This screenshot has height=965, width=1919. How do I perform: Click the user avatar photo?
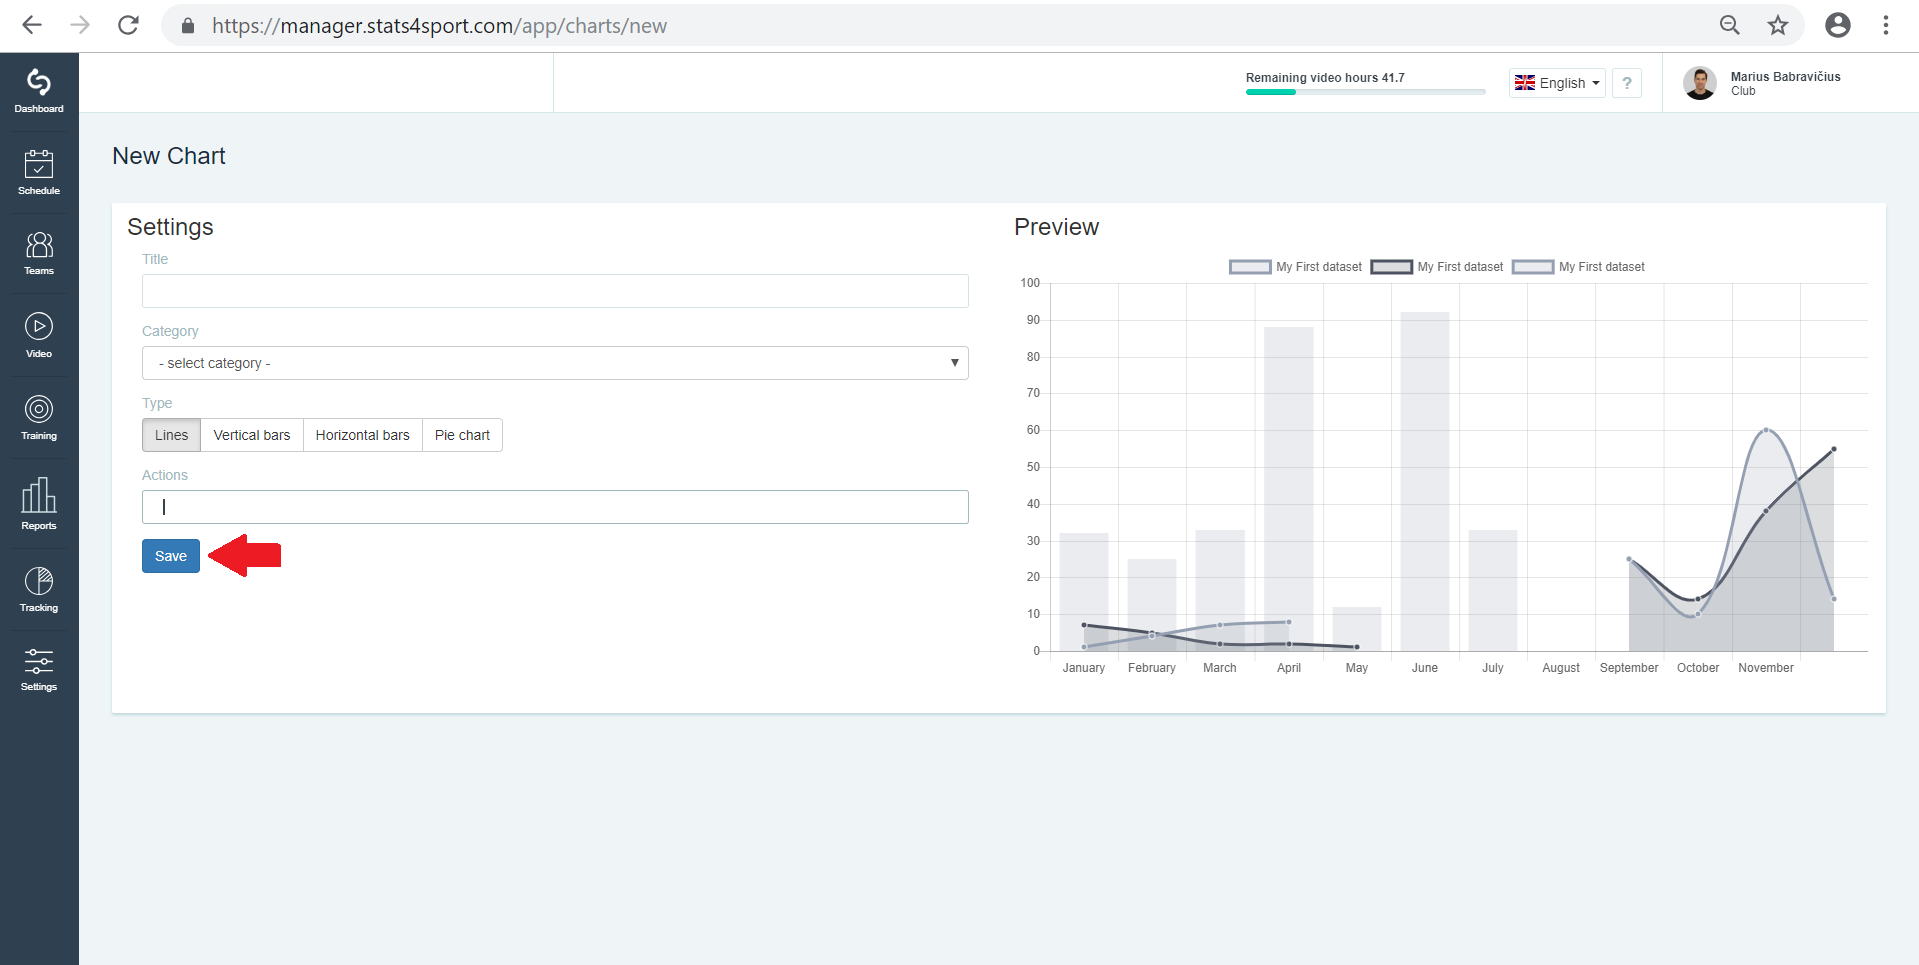coord(1700,83)
